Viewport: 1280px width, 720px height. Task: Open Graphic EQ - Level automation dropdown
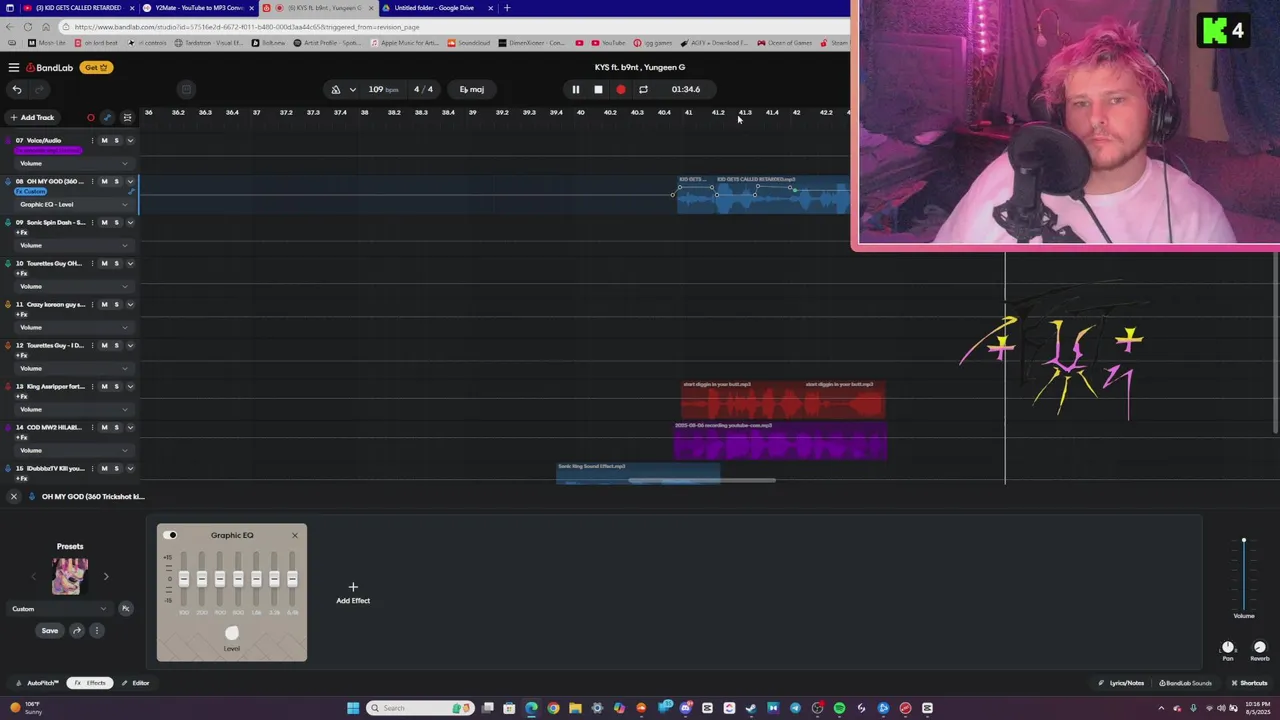coord(74,204)
